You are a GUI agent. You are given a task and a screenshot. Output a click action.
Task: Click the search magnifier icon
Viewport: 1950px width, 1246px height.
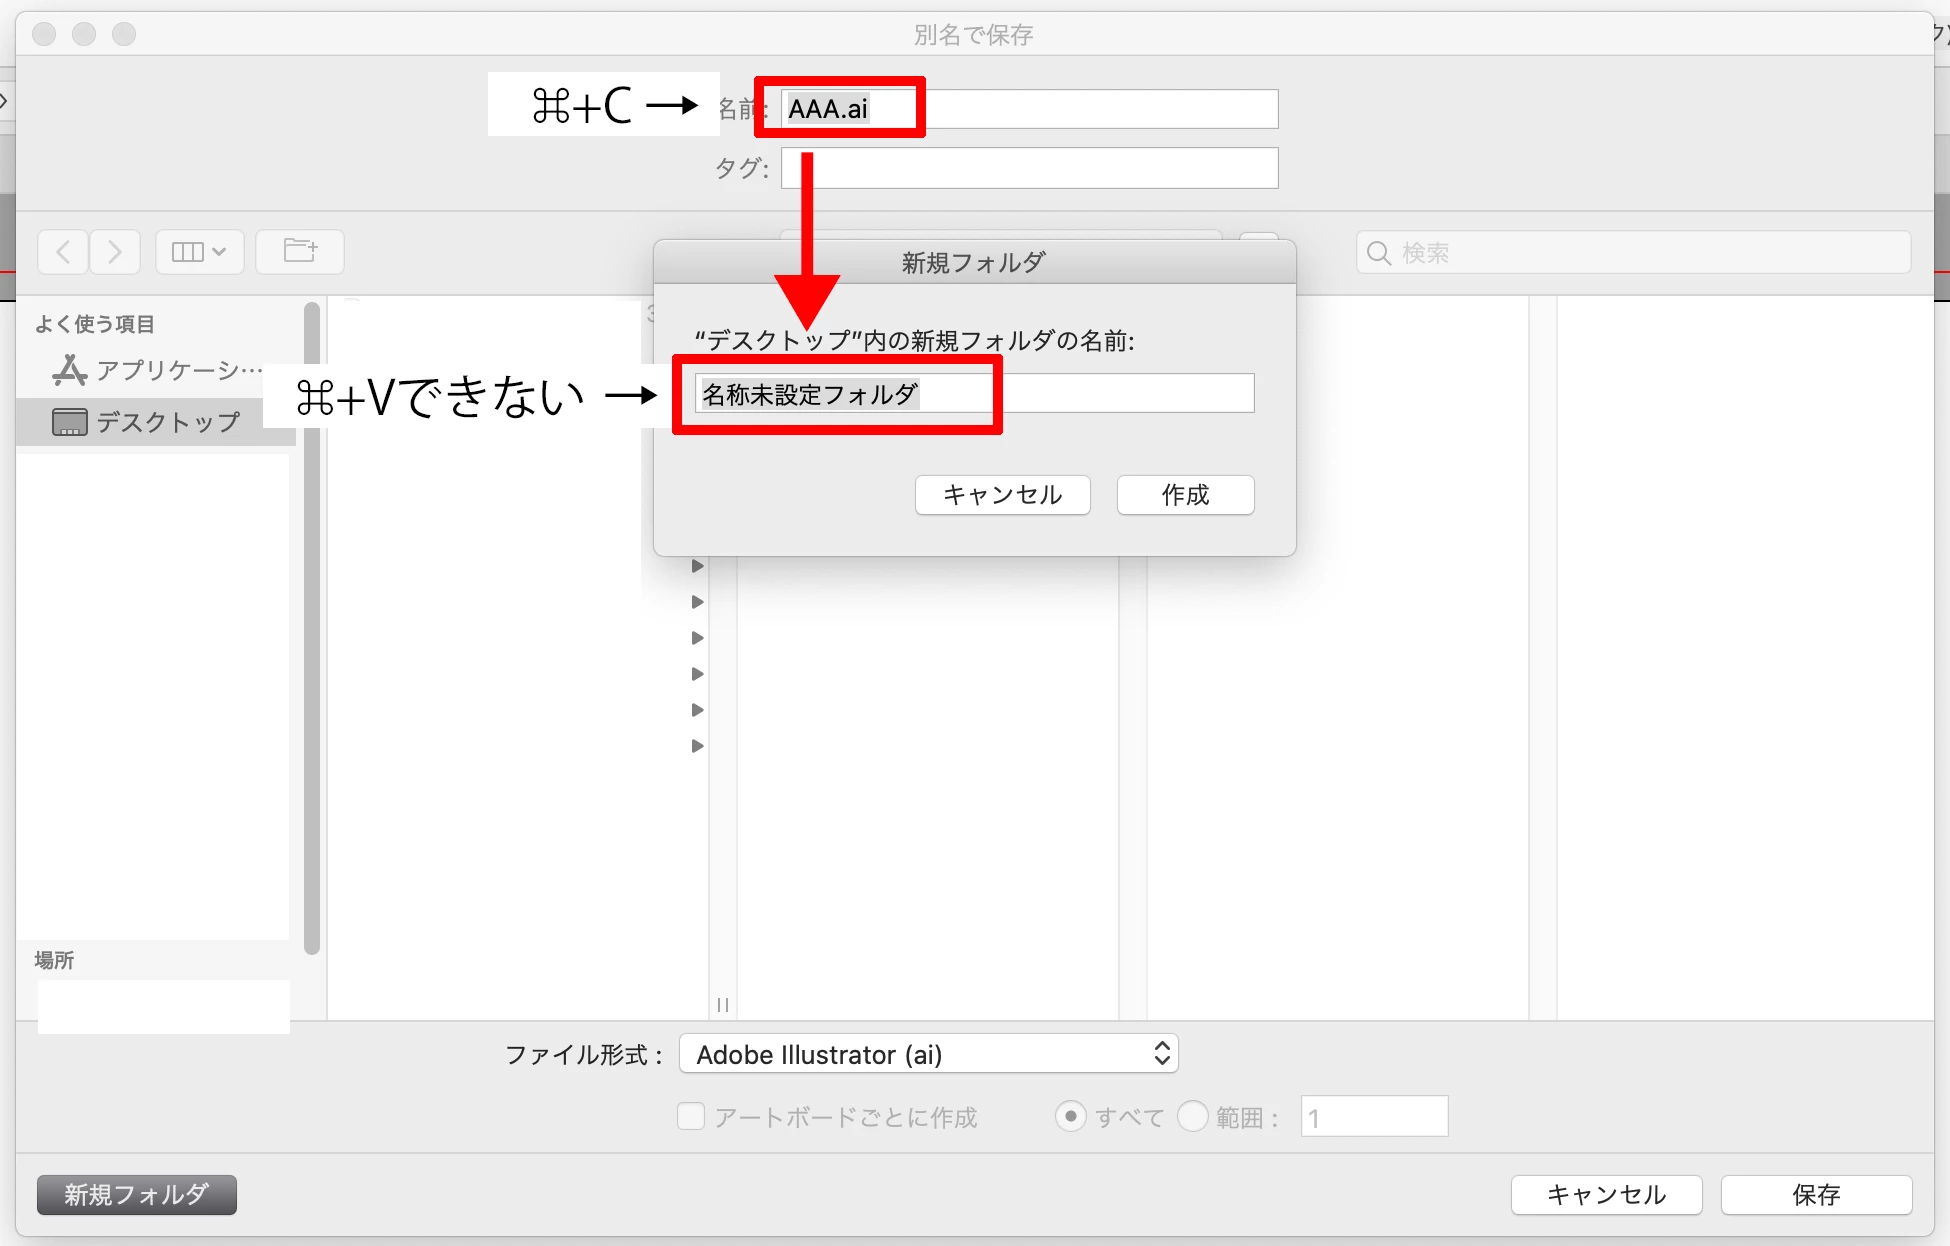(1379, 253)
